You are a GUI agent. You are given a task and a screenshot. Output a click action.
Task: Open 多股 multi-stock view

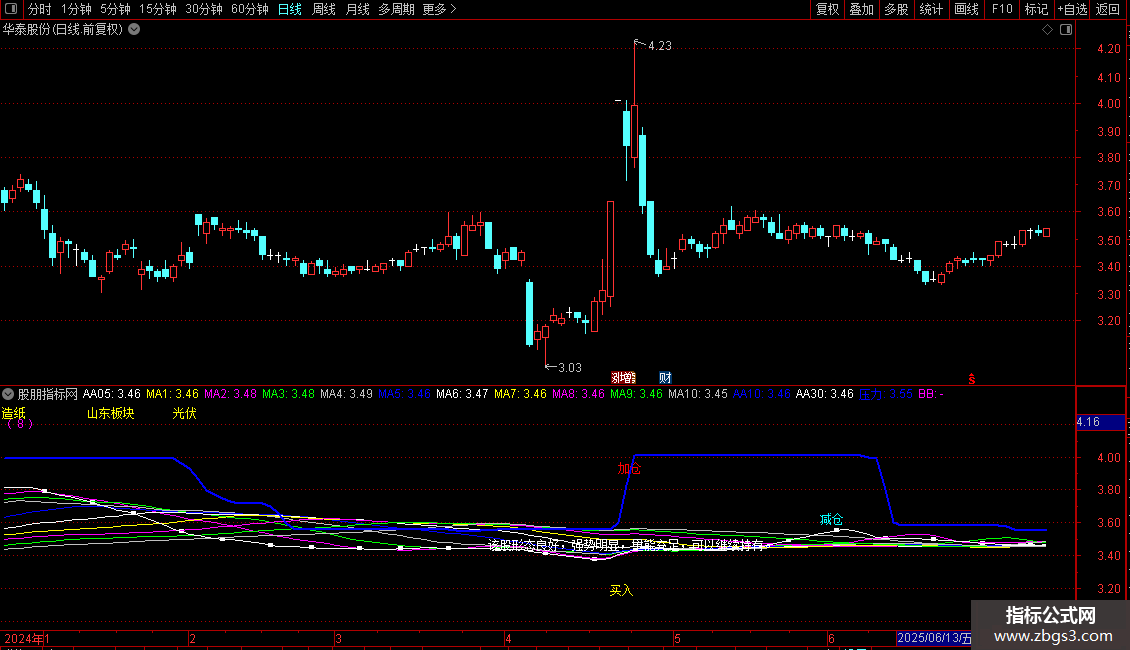[896, 9]
